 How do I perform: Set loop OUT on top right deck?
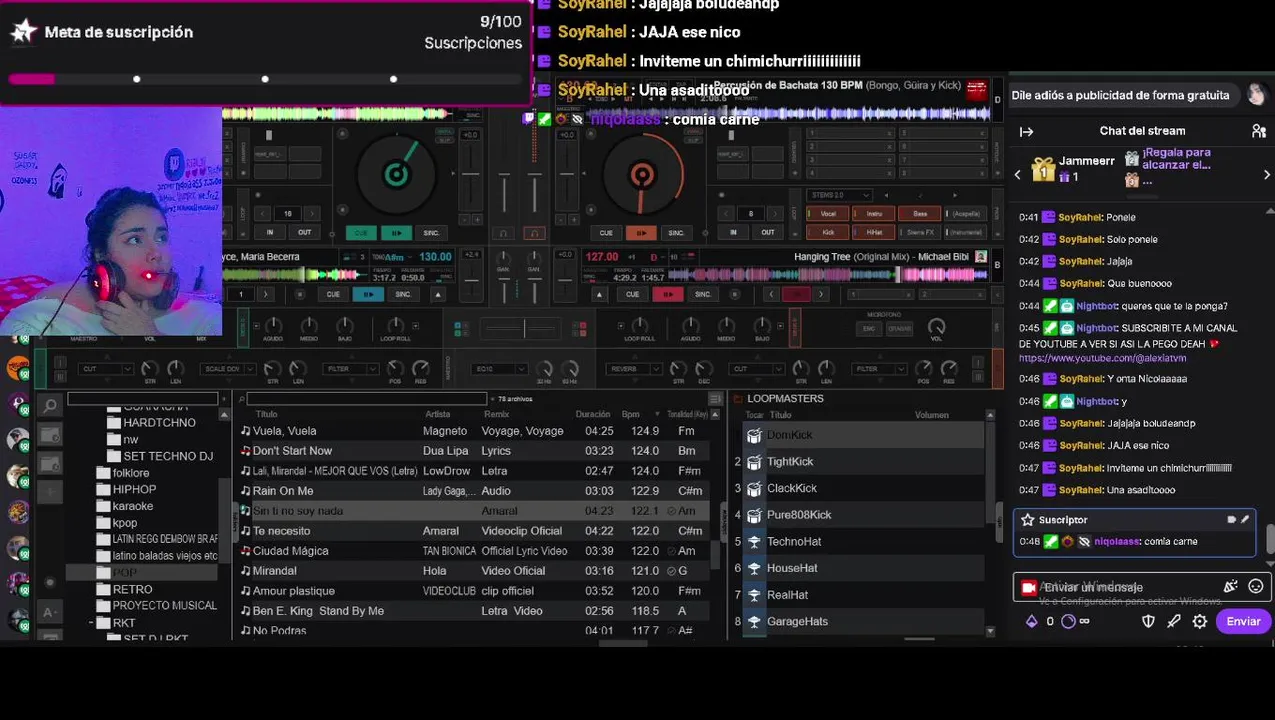click(x=767, y=233)
